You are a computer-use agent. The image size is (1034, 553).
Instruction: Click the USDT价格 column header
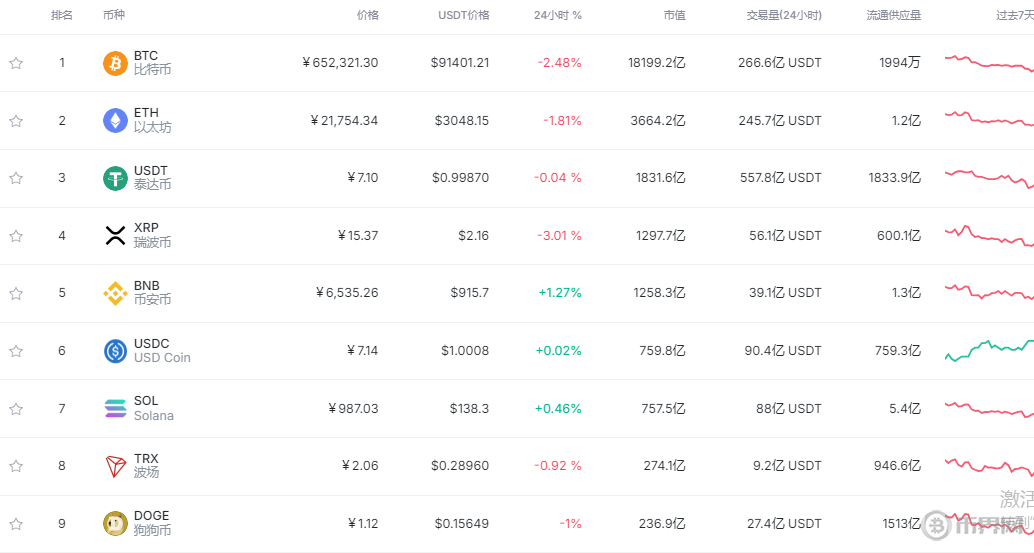[463, 16]
